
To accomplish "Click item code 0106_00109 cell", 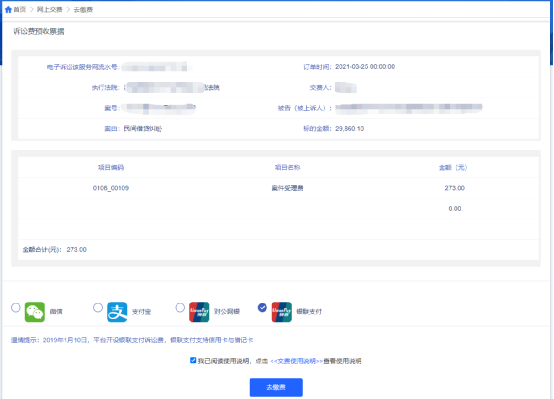I will pos(111,188).
